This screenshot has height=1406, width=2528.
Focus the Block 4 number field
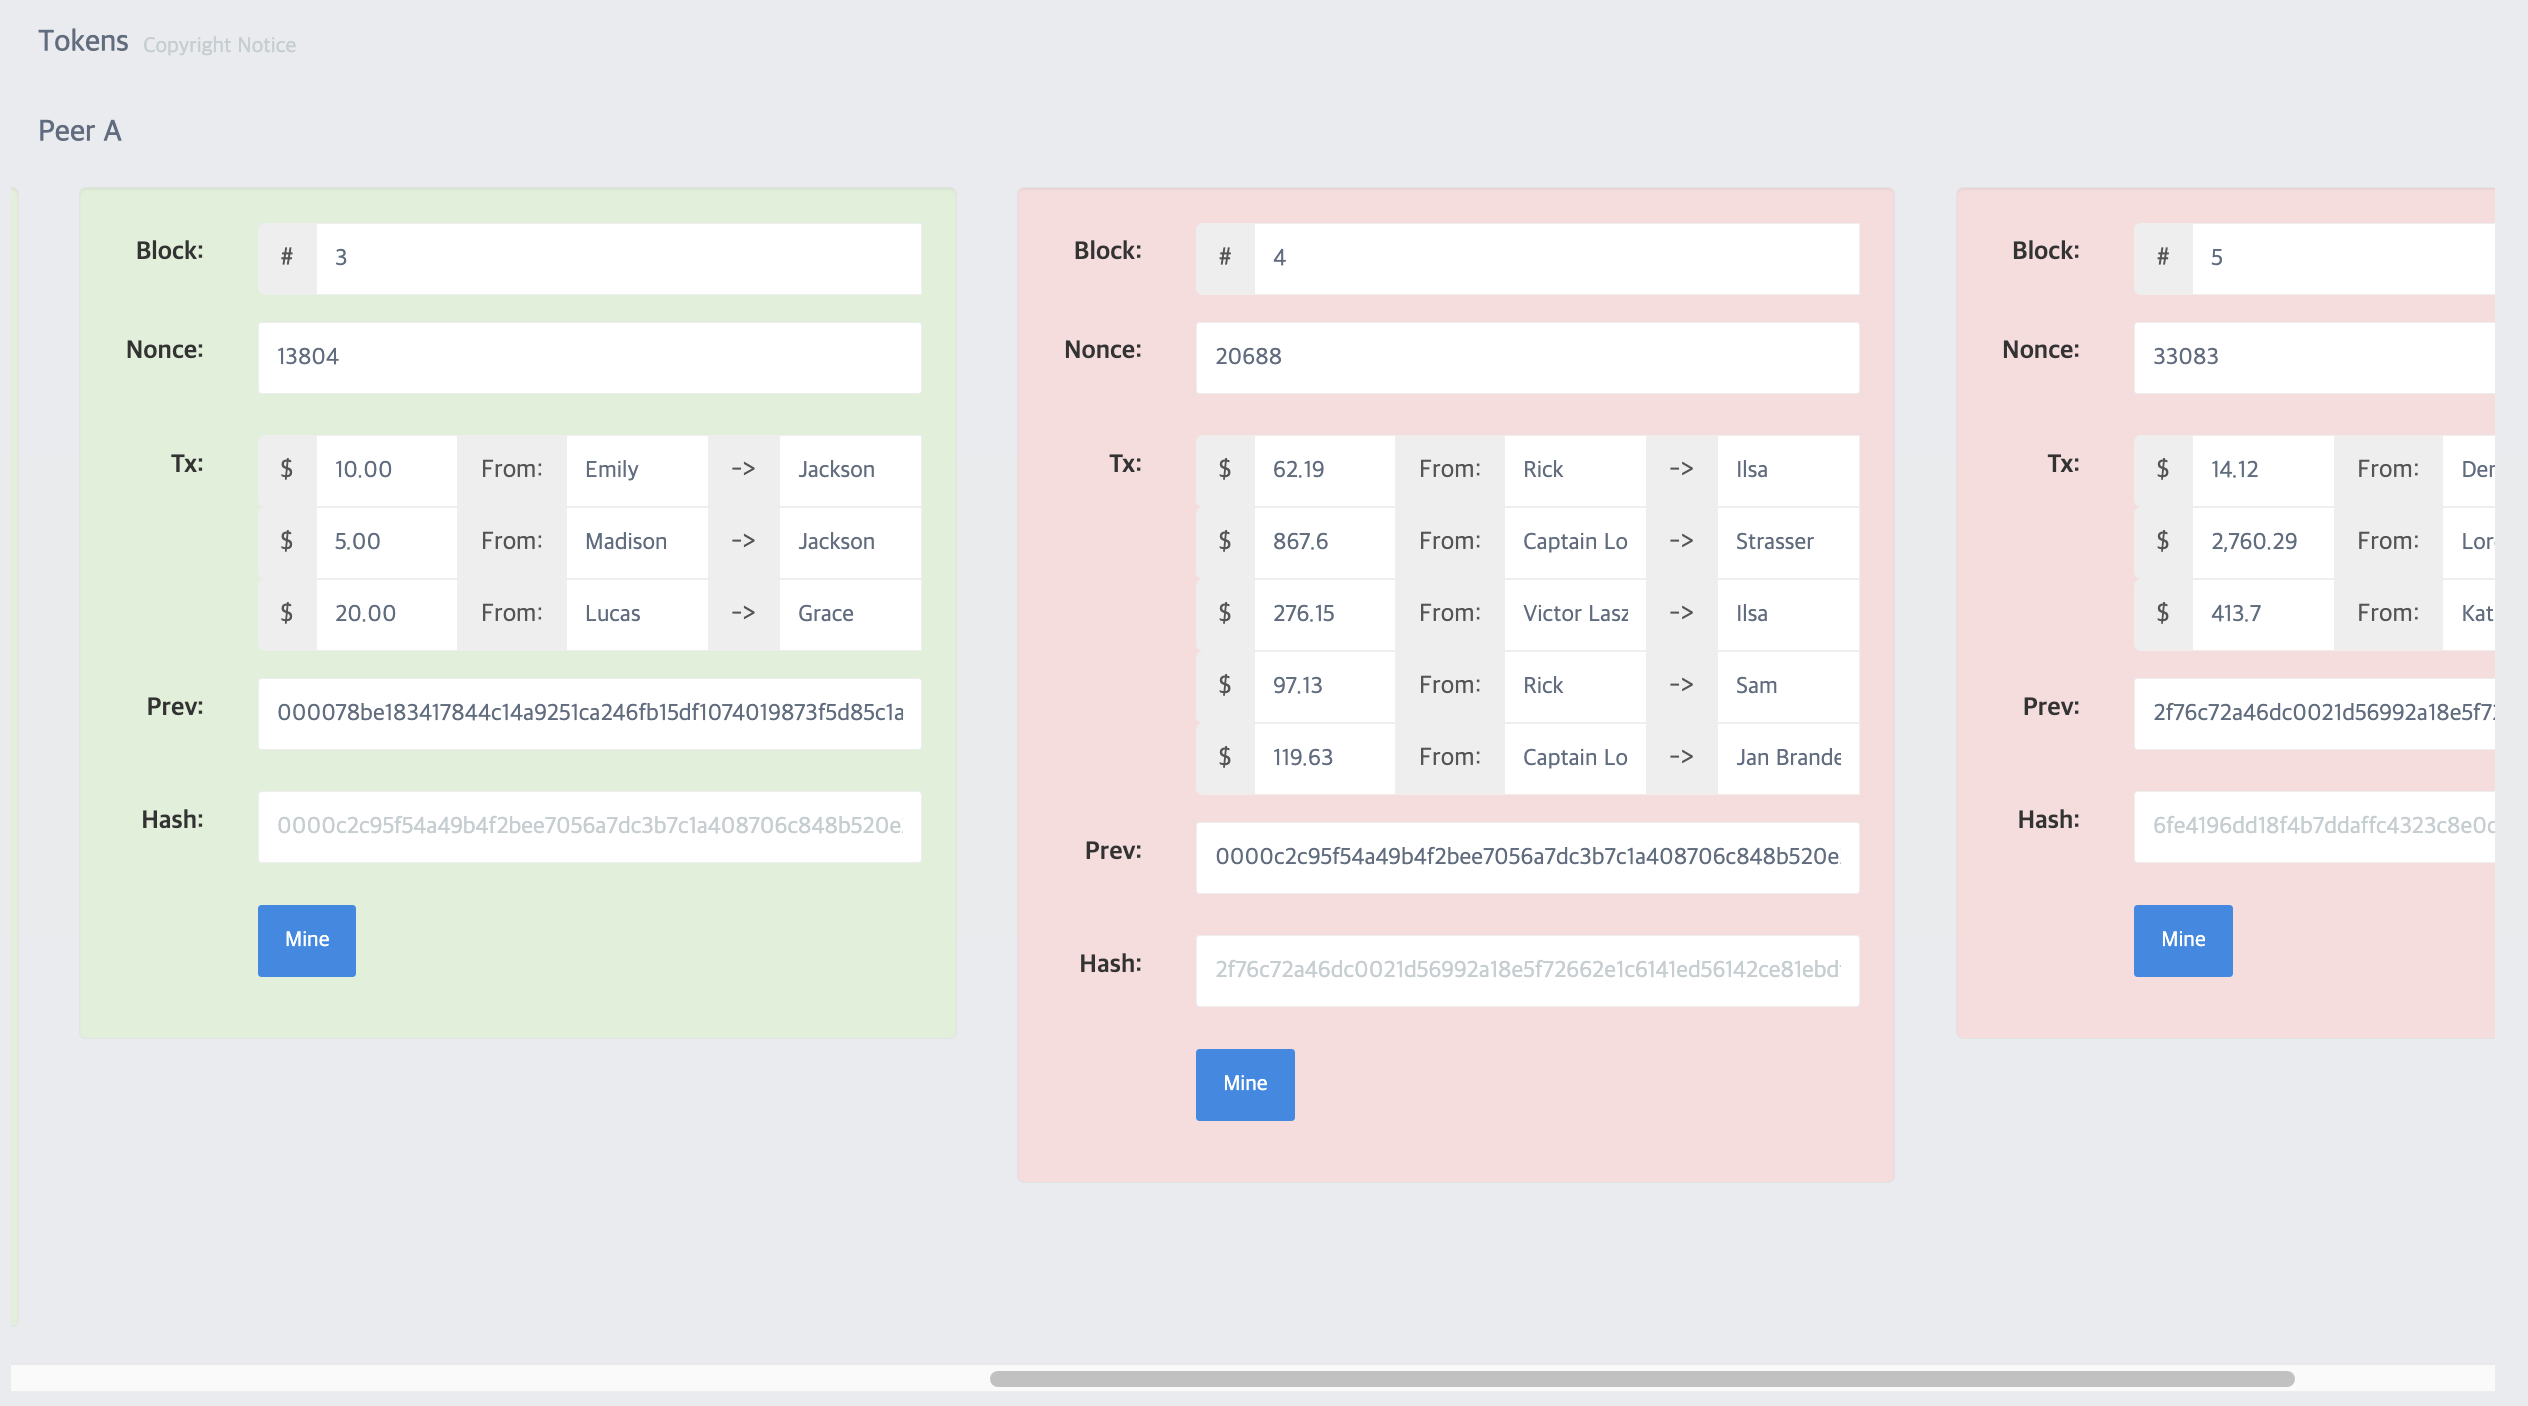click(1555, 258)
